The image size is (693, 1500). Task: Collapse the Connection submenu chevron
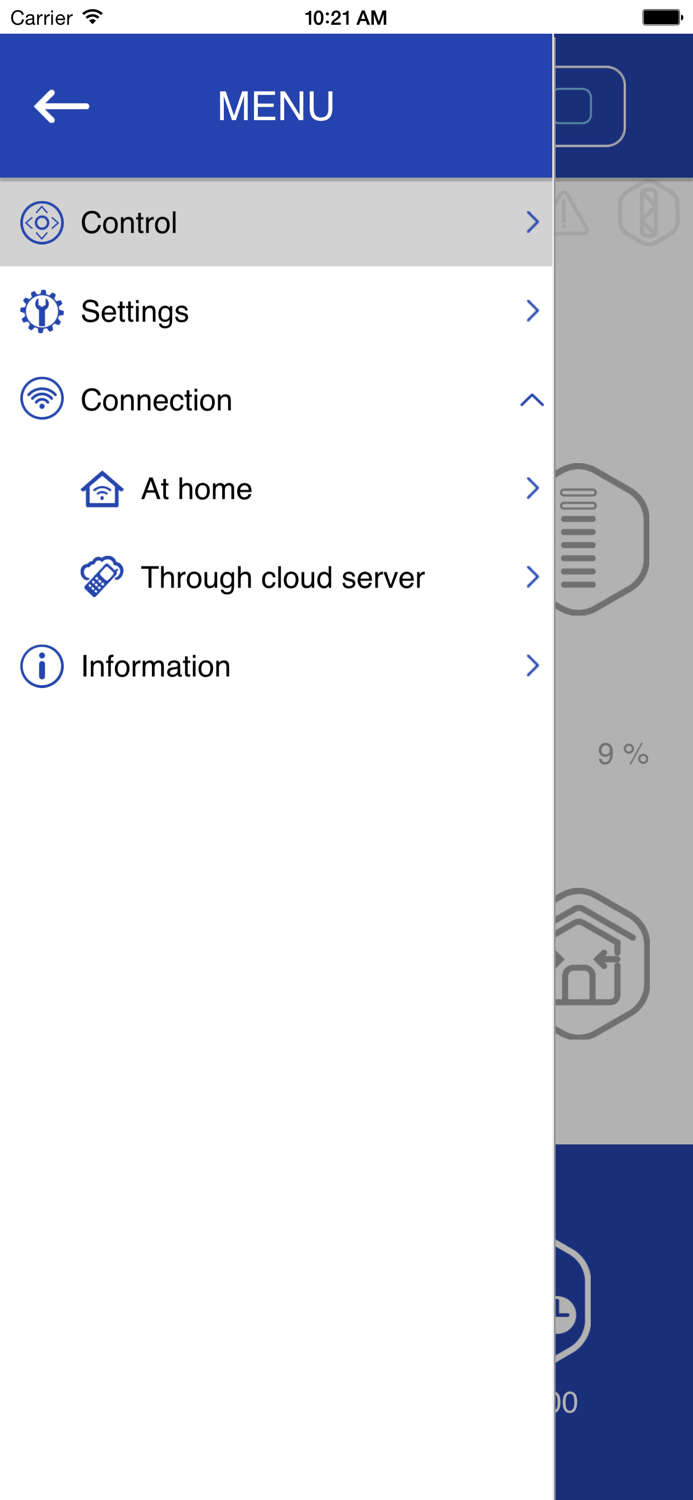(x=532, y=401)
